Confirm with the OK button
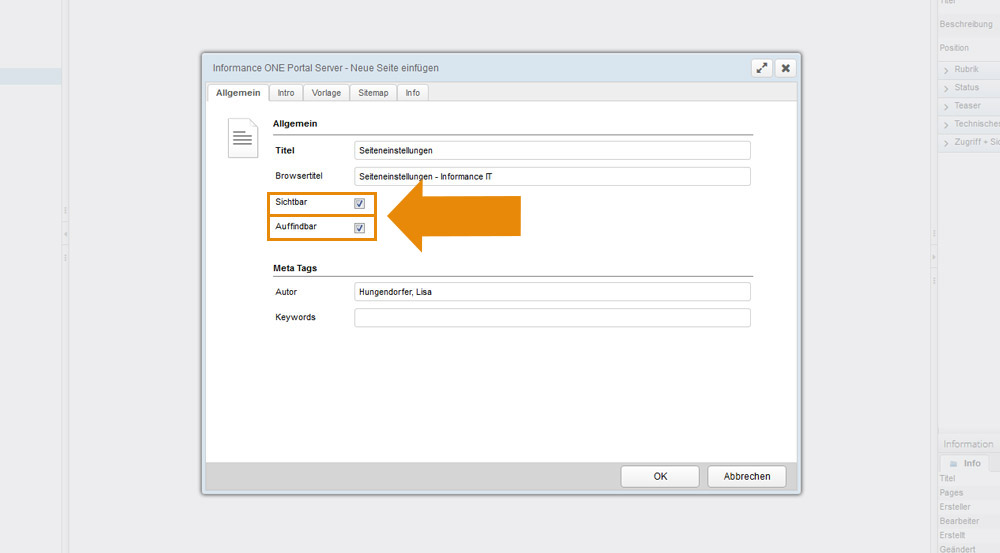1000x553 pixels. 660,476
